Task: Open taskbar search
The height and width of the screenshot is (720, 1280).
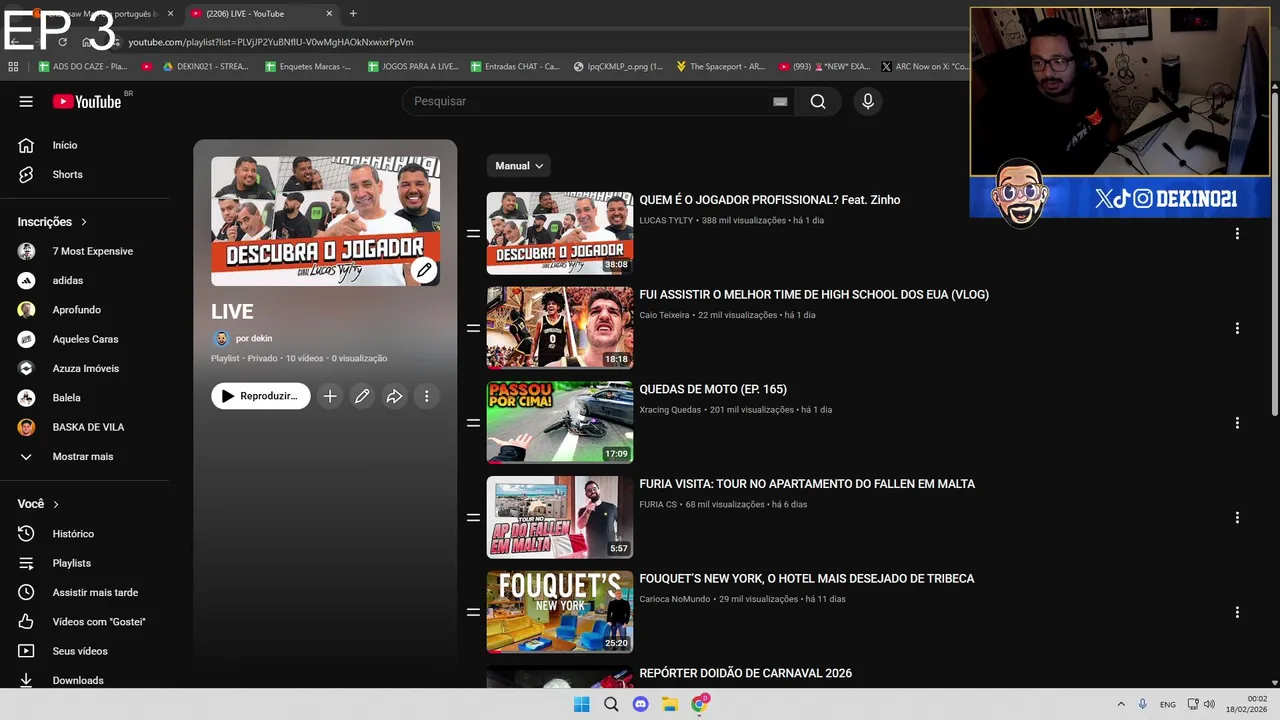Action: pyautogui.click(x=611, y=704)
